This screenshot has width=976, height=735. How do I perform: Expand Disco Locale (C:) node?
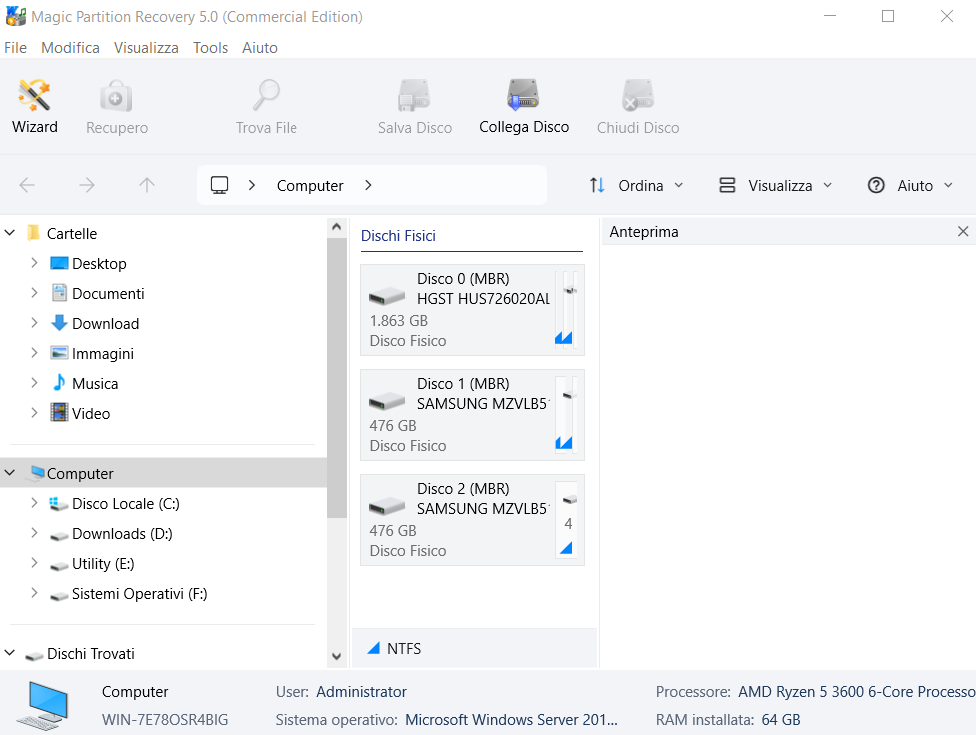[34, 502]
